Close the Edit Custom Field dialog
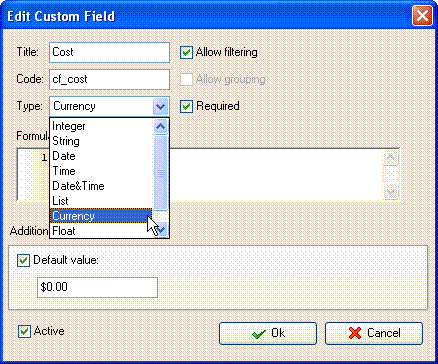 422,16
